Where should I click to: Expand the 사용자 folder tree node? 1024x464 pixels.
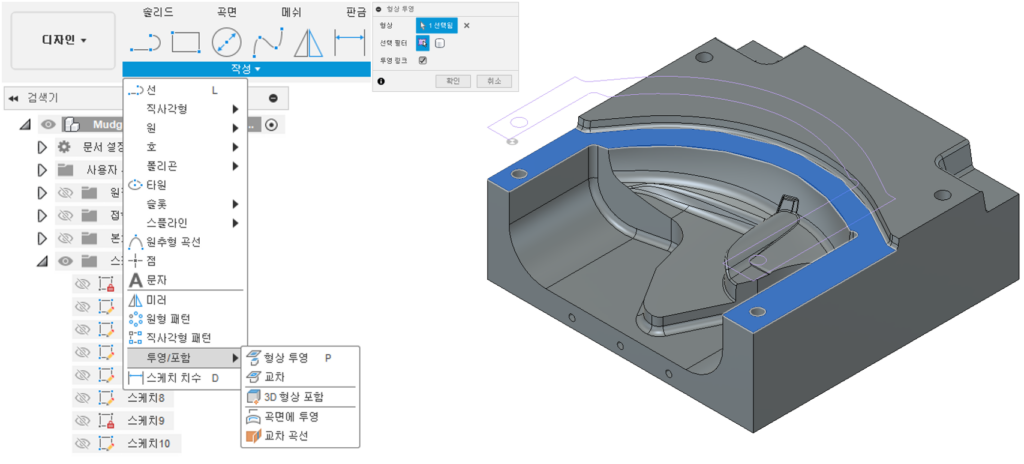coord(42,170)
